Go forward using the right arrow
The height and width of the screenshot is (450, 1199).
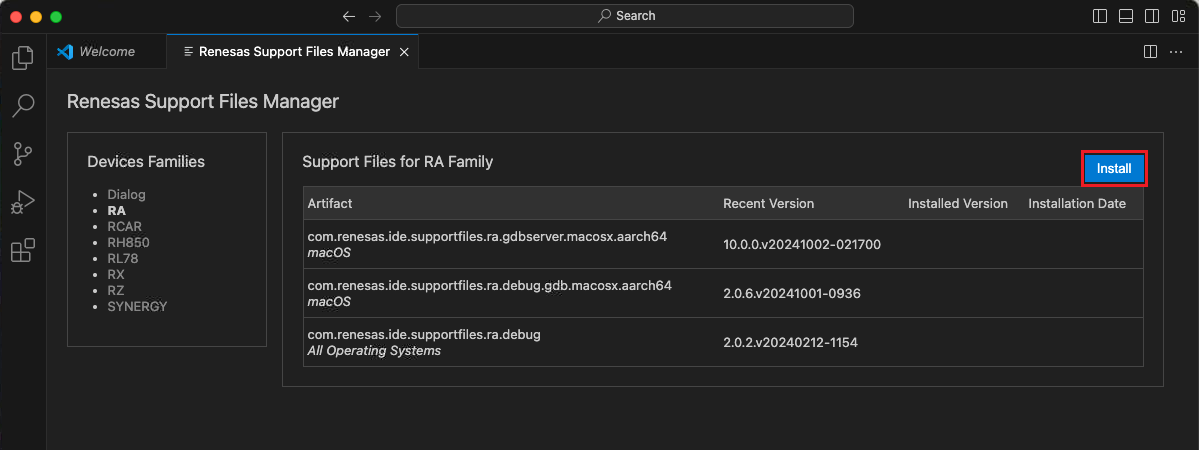click(375, 16)
